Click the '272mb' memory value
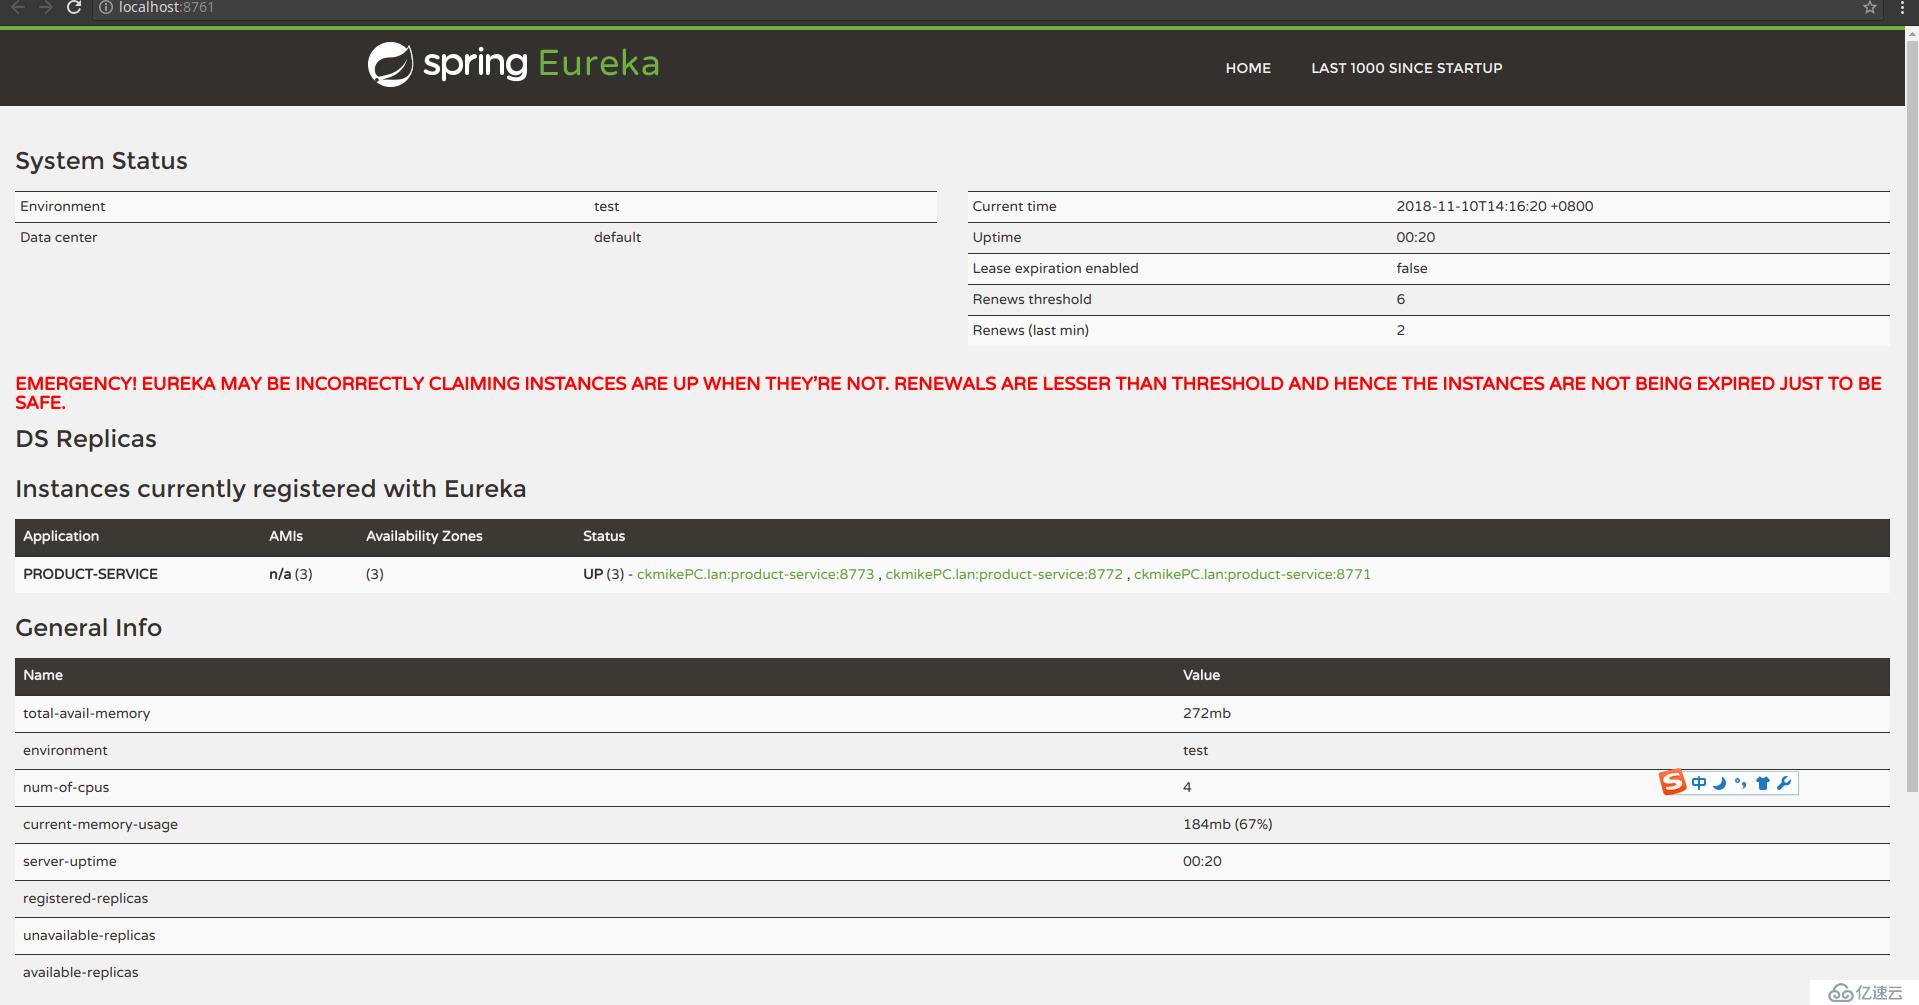Viewport: 1919px width, 1005px height. tap(1207, 713)
